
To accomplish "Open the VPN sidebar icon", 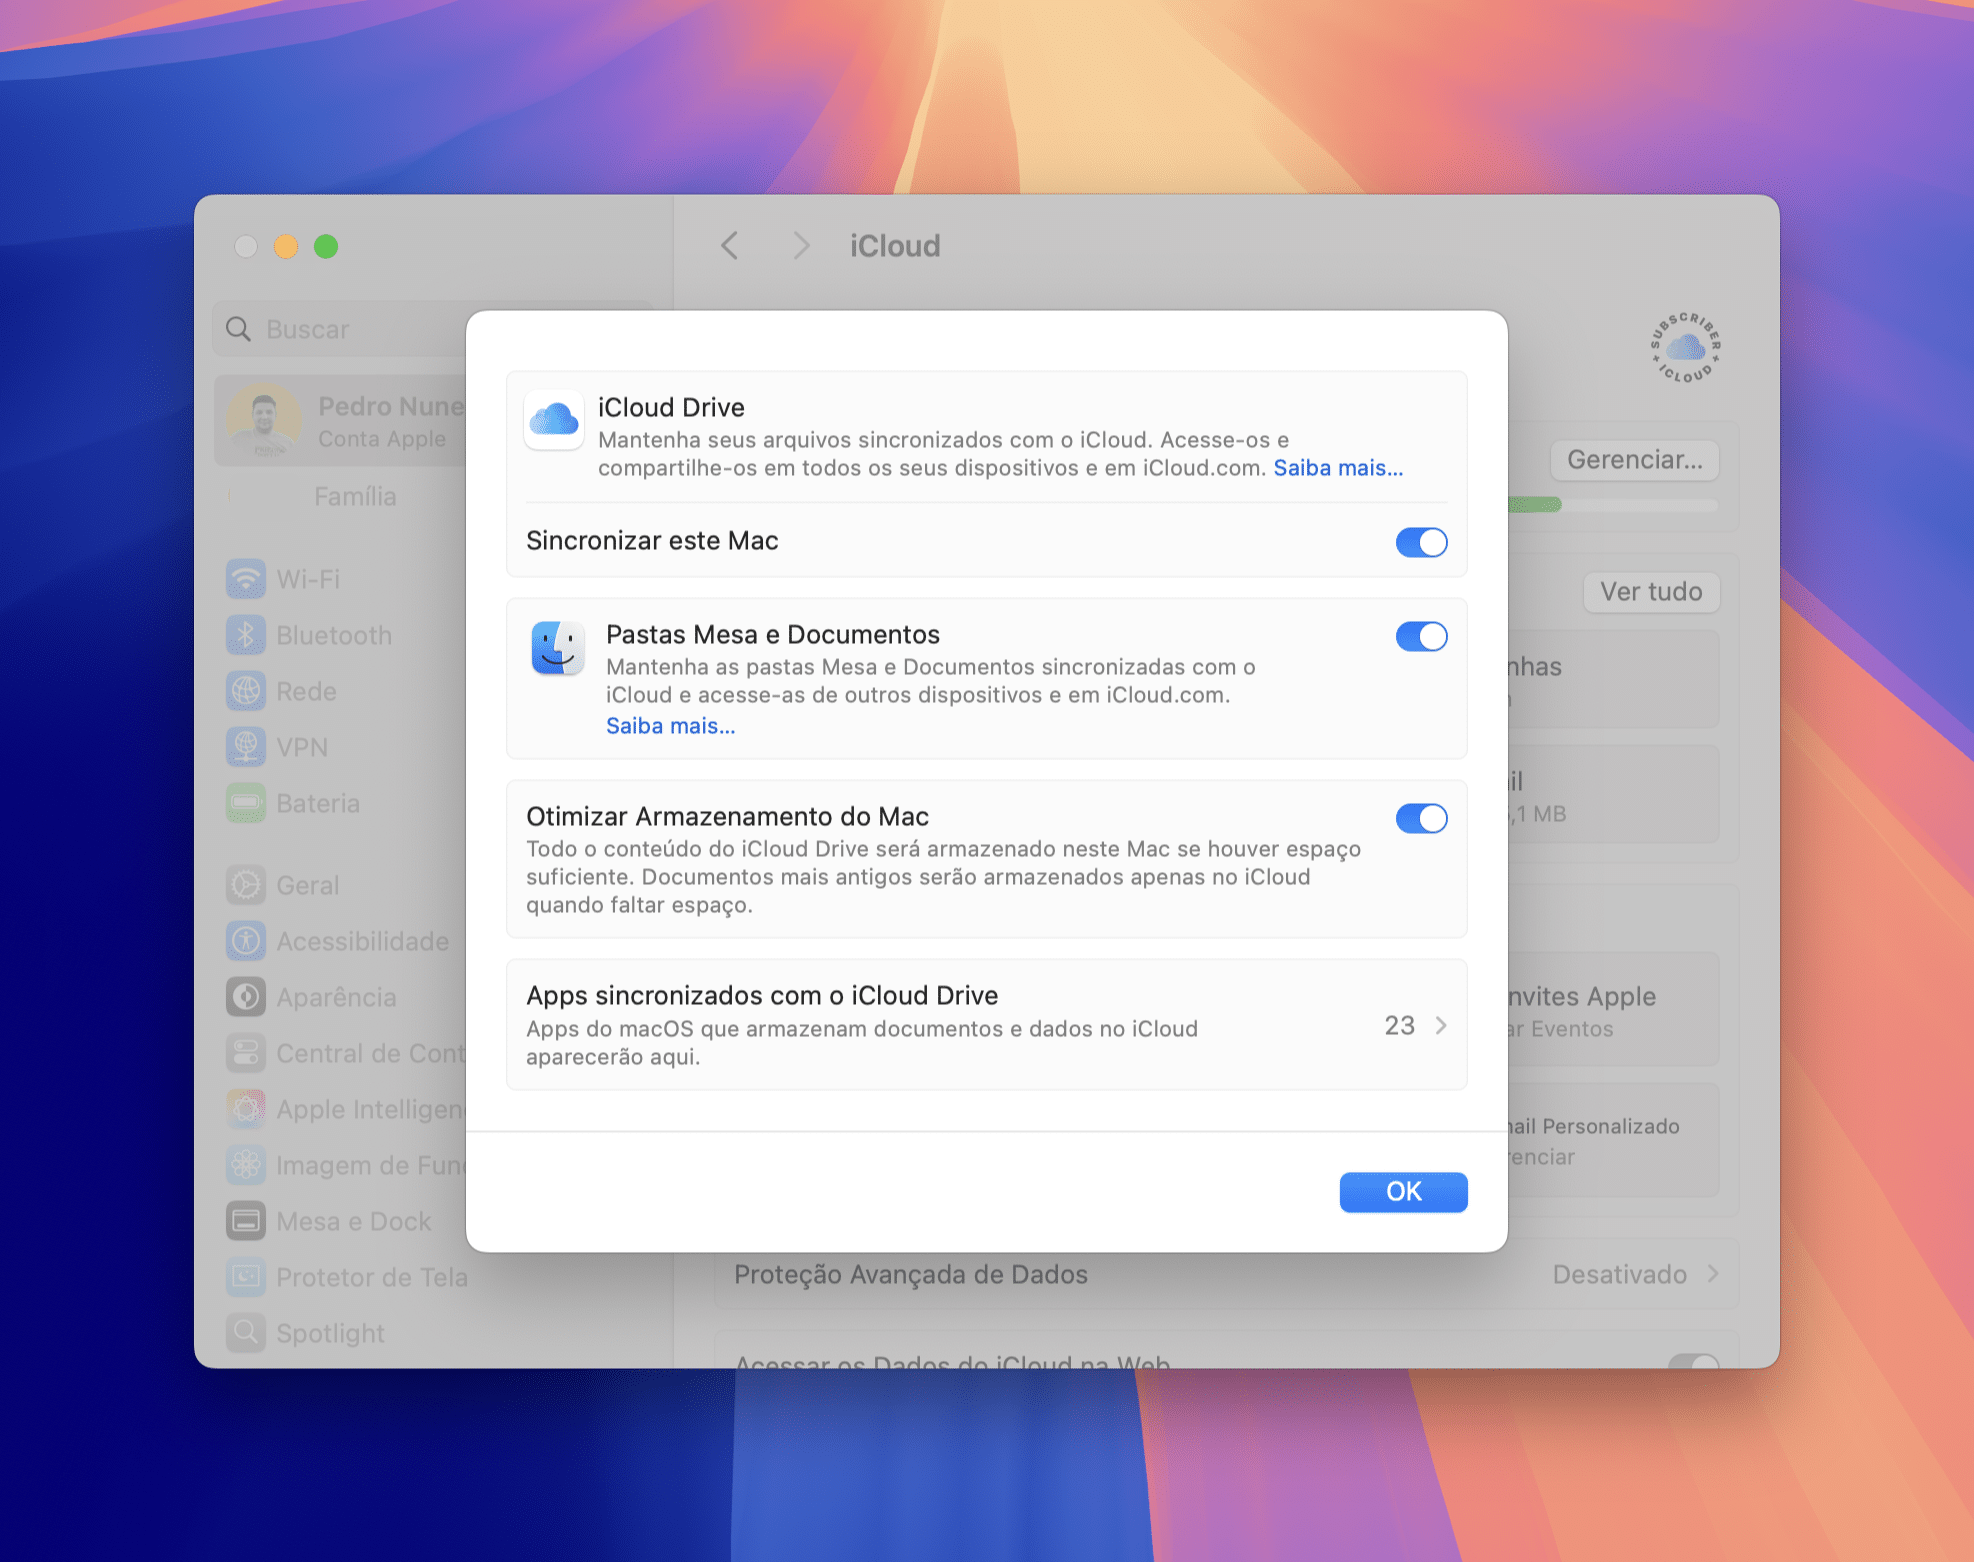I will 246,747.
